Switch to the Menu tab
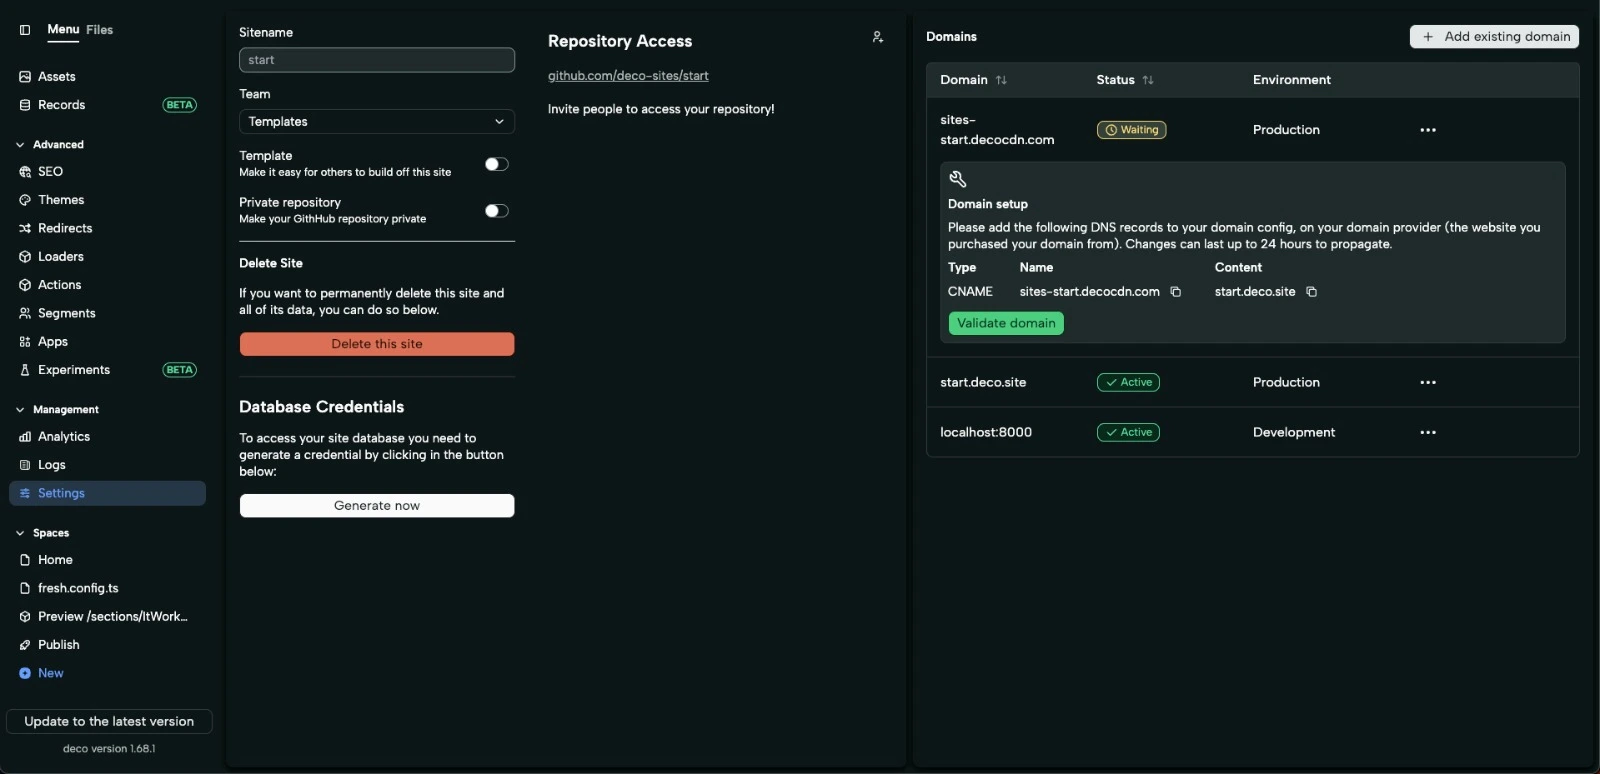The height and width of the screenshot is (774, 1600). tap(63, 30)
